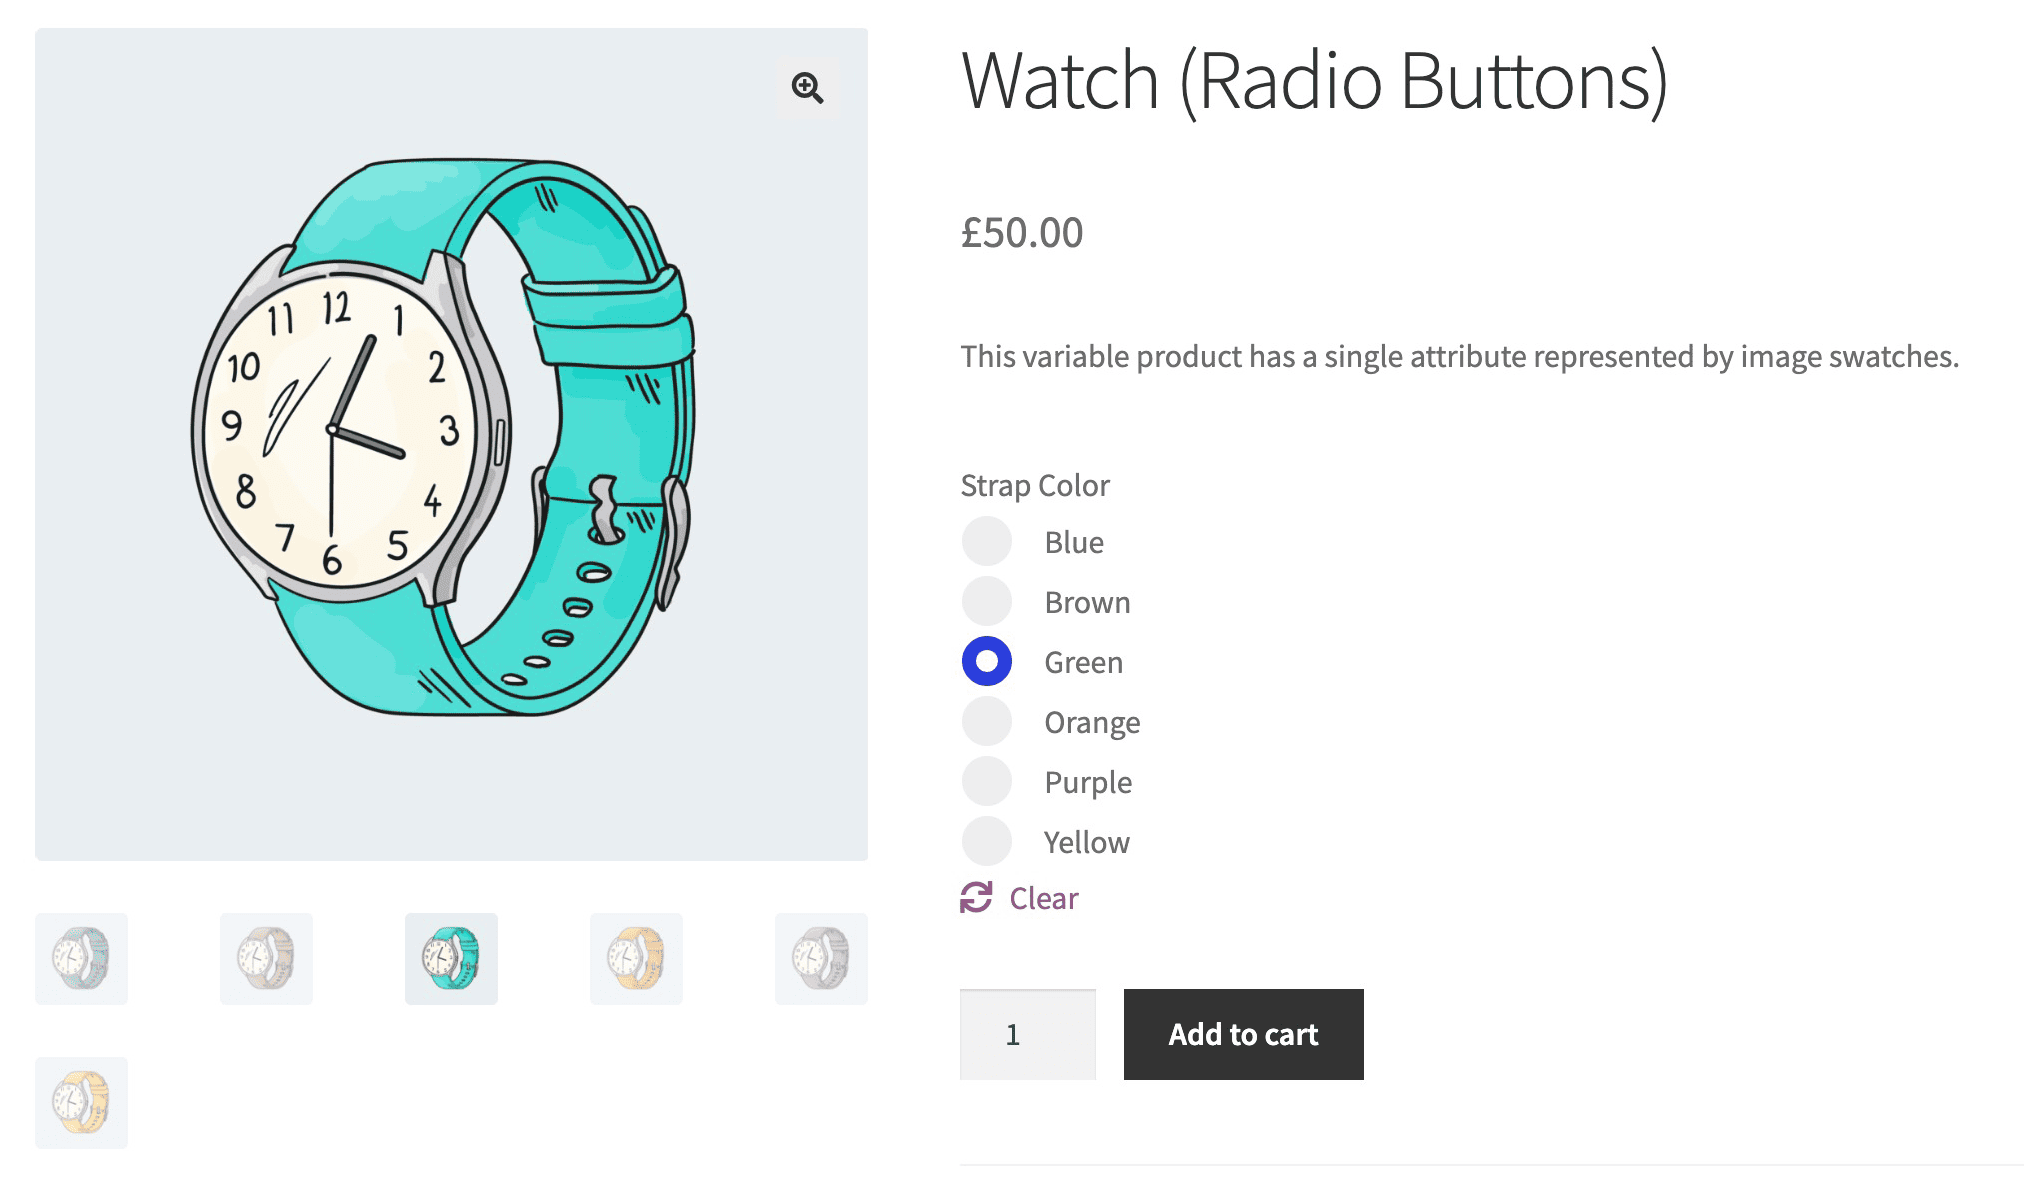Select the Blue strap color
Viewport: 2024px width, 1177px height.
[986, 541]
